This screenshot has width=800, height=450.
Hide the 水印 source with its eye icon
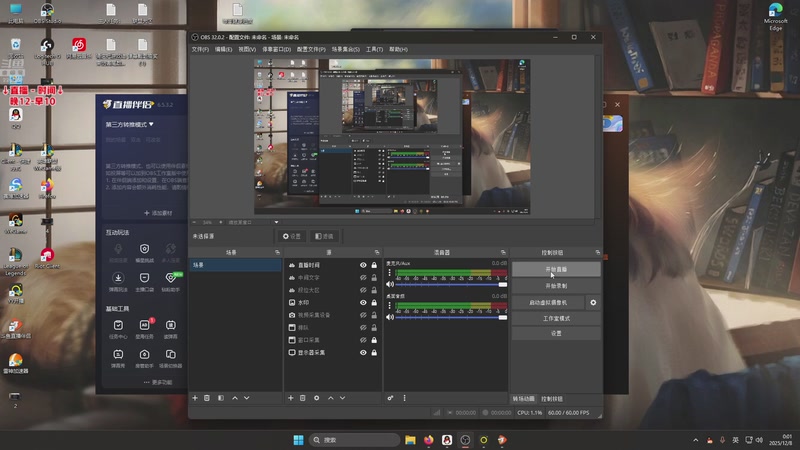[363, 303]
